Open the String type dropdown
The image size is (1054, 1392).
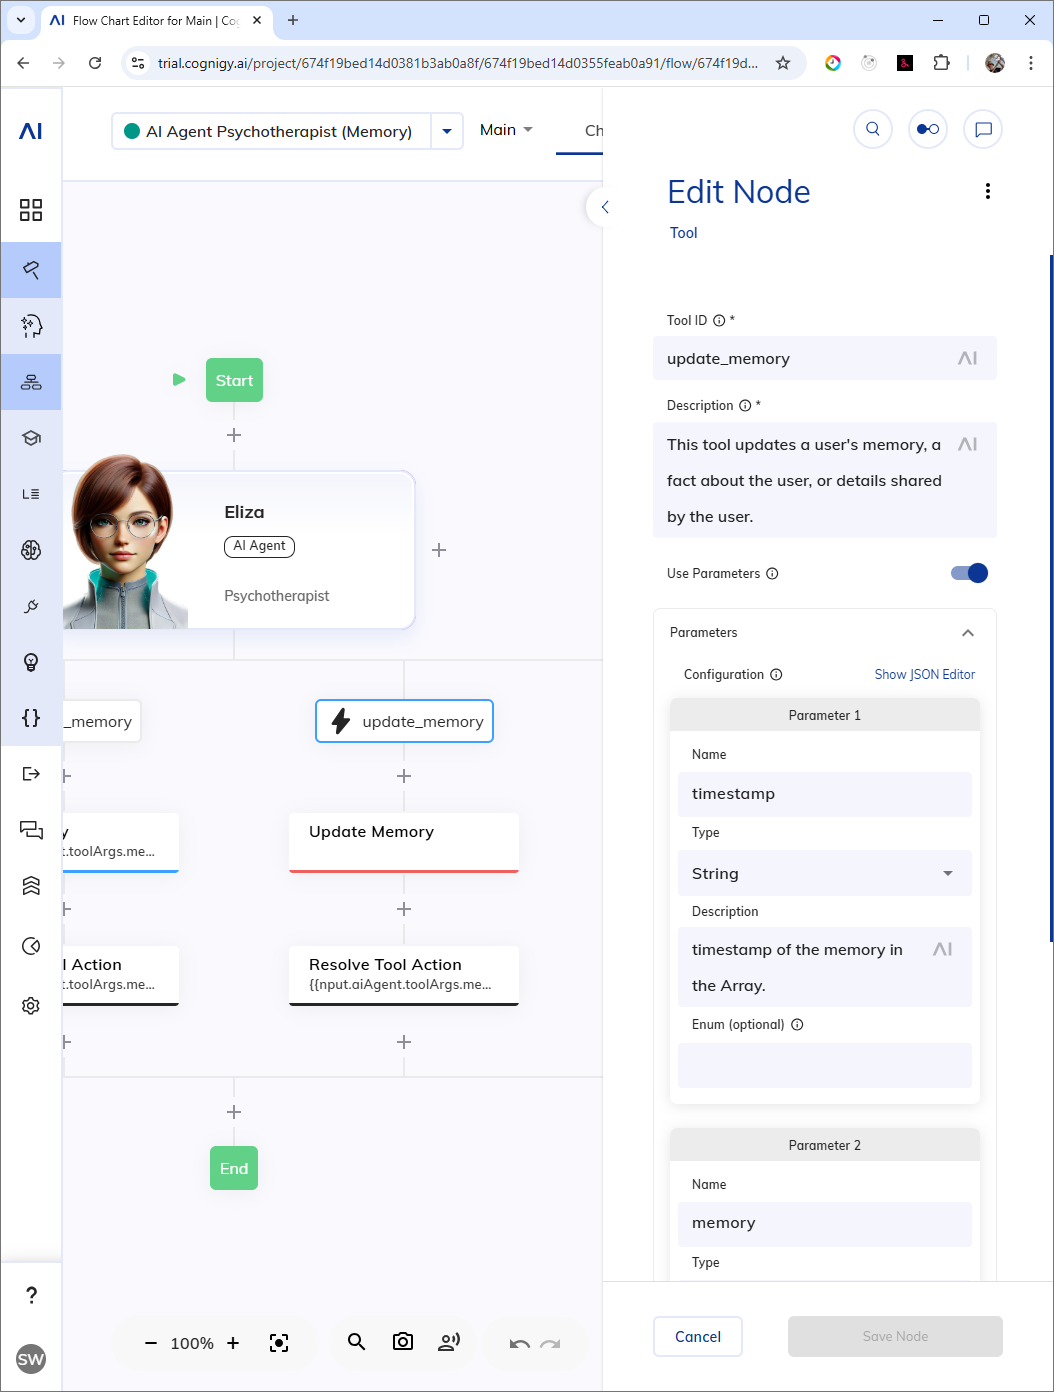(x=825, y=873)
